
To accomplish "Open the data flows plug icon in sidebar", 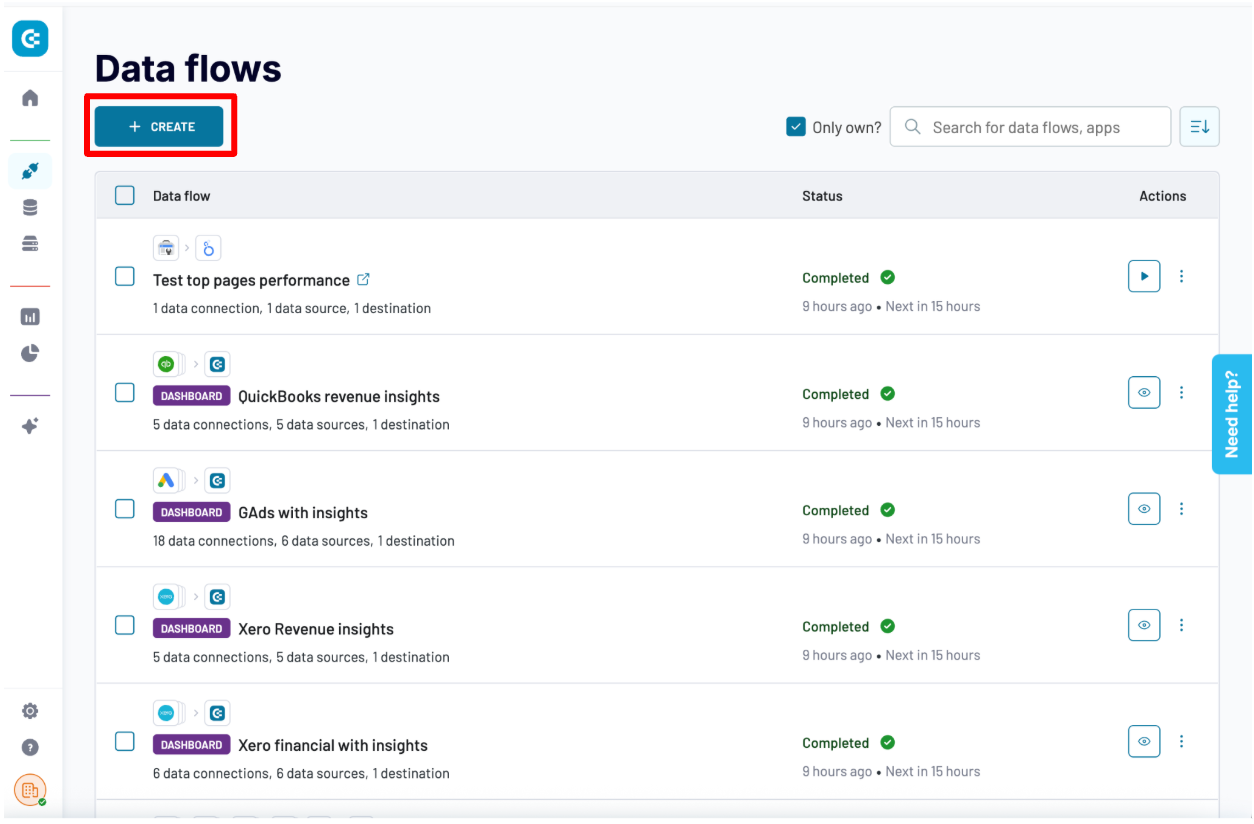I will (30, 171).
